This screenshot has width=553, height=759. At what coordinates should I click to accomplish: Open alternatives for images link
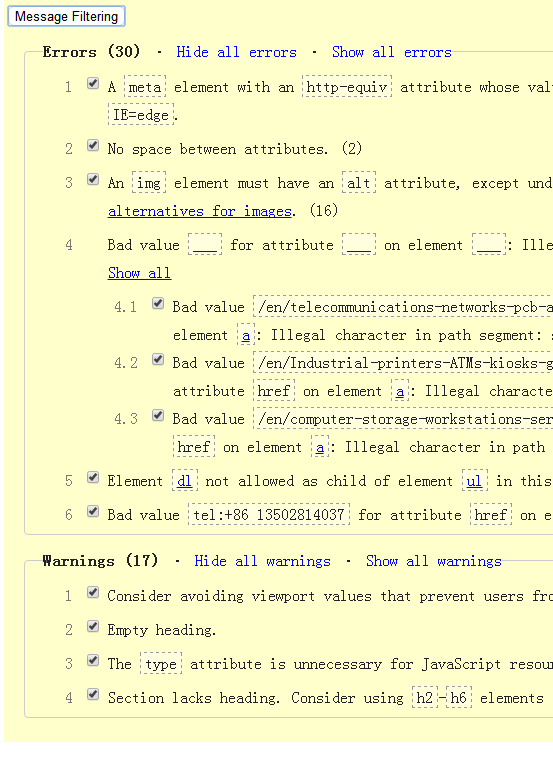(x=200, y=211)
